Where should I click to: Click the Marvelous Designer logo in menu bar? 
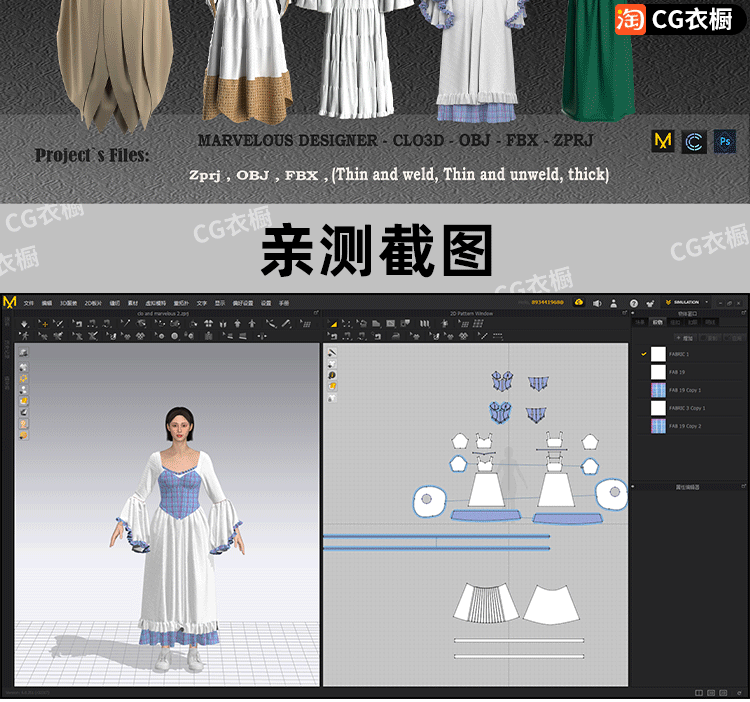pyautogui.click(x=10, y=302)
